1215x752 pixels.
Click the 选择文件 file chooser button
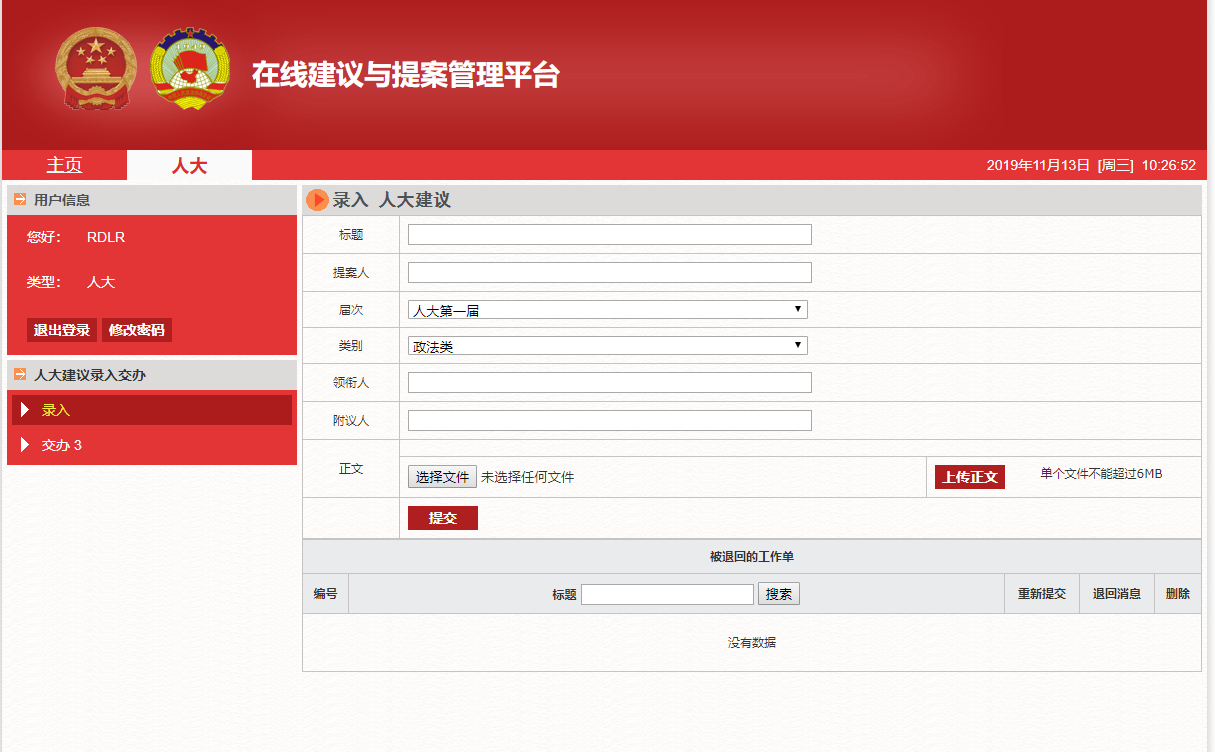point(442,477)
